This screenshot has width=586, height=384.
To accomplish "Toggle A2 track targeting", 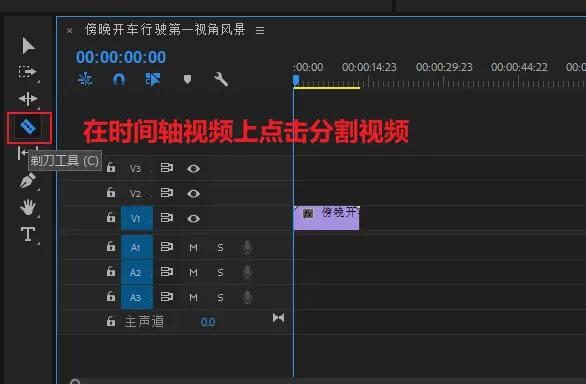I will point(137,272).
